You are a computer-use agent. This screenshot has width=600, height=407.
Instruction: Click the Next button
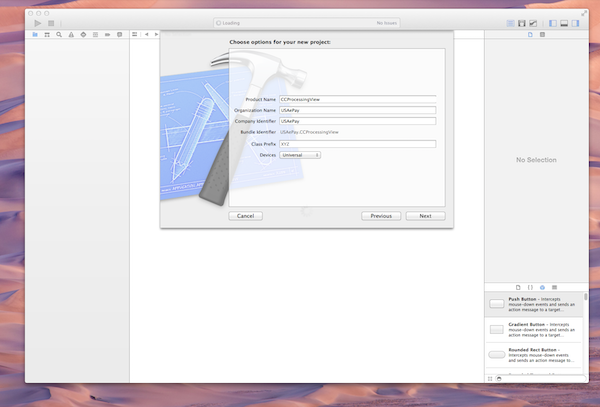(x=425, y=215)
